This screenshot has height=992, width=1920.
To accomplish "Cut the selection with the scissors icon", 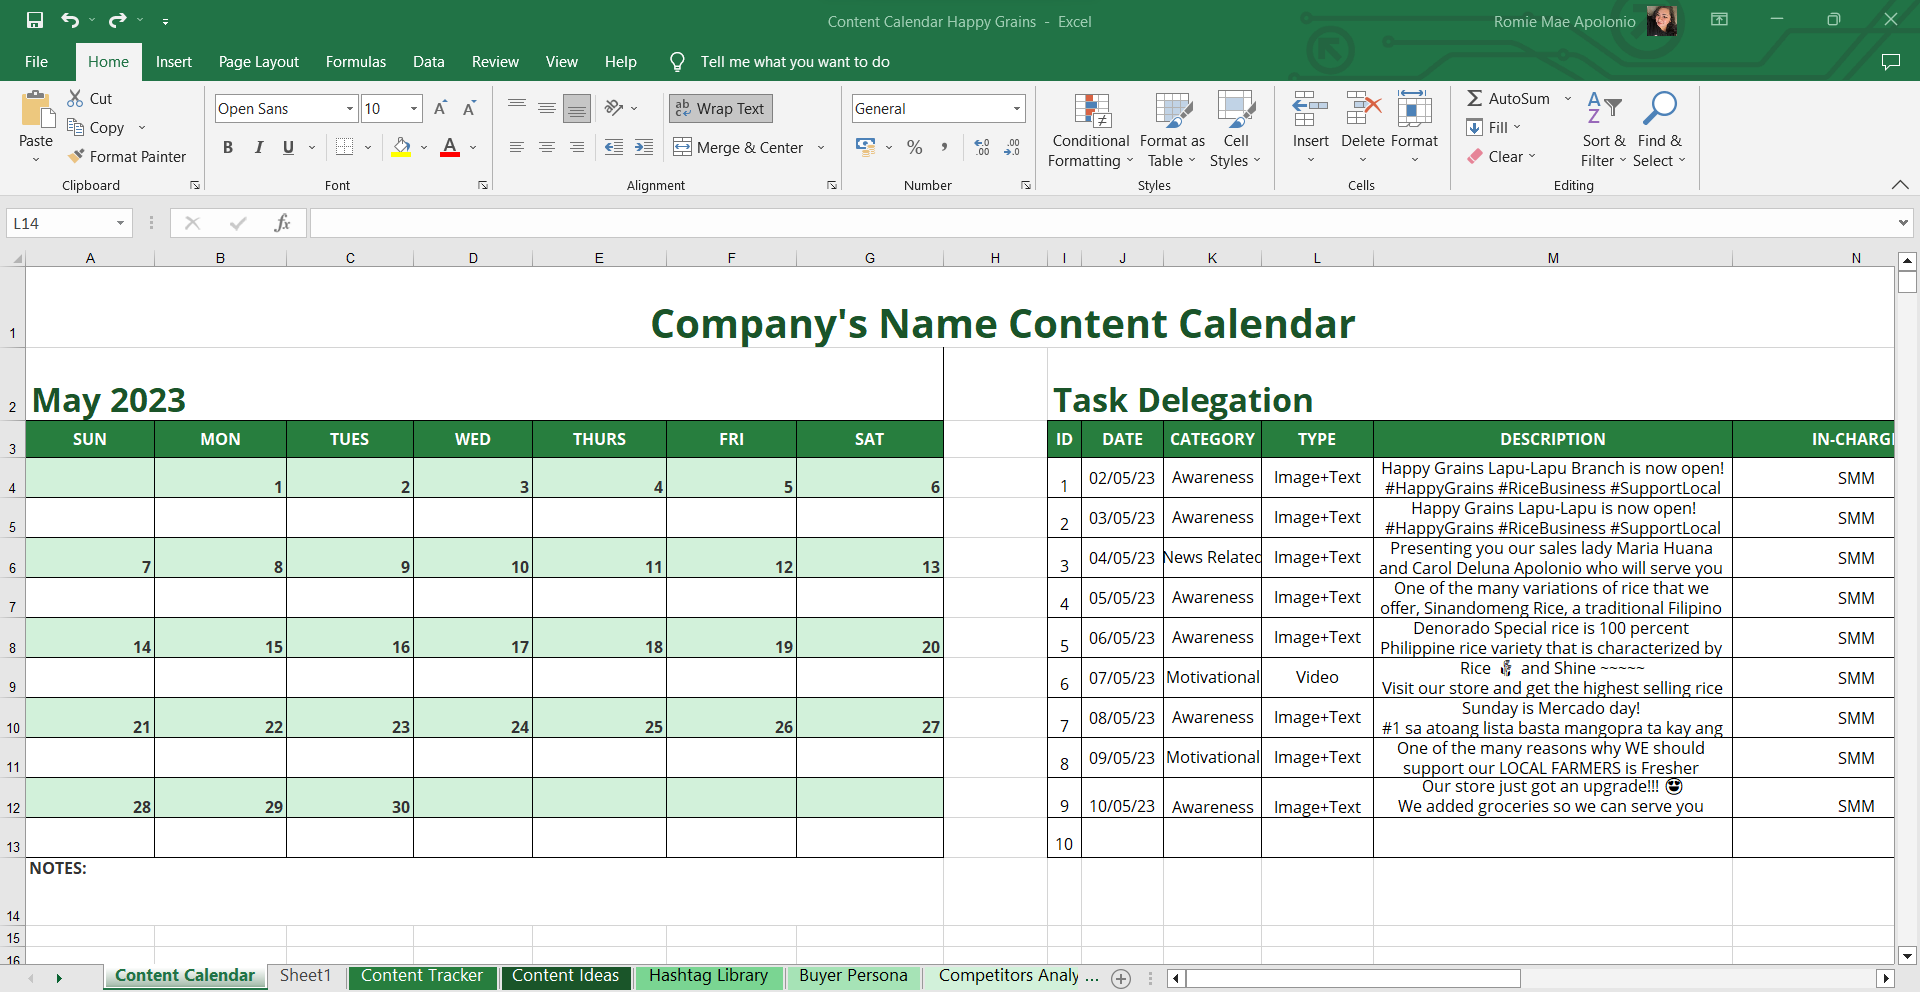I will (75, 98).
